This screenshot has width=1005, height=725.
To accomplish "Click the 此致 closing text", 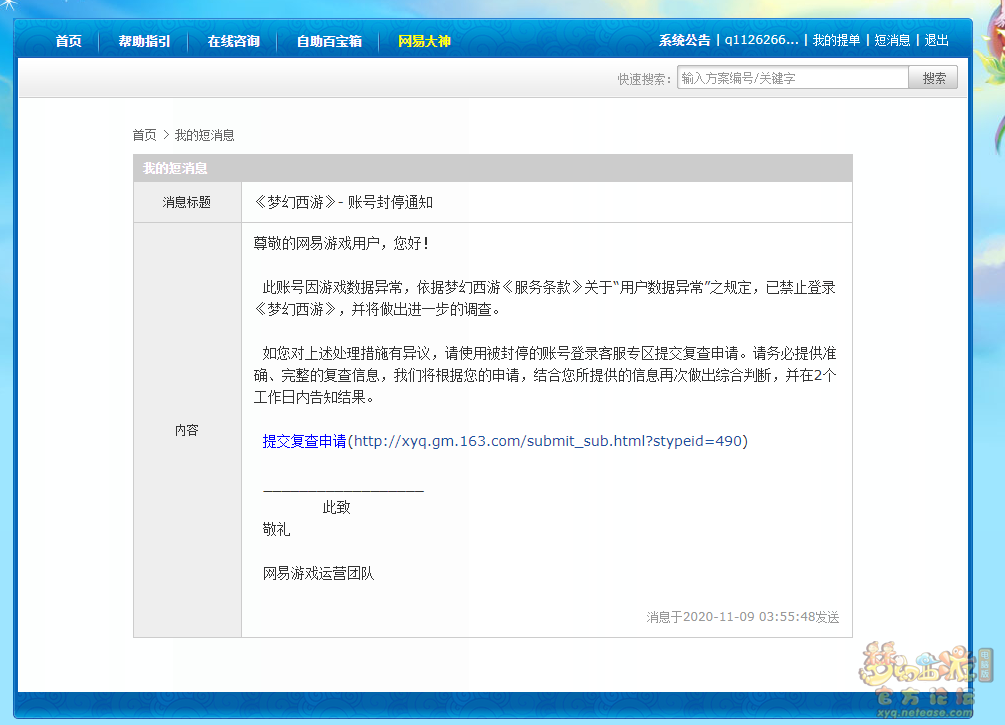I will pyautogui.click(x=336, y=508).
